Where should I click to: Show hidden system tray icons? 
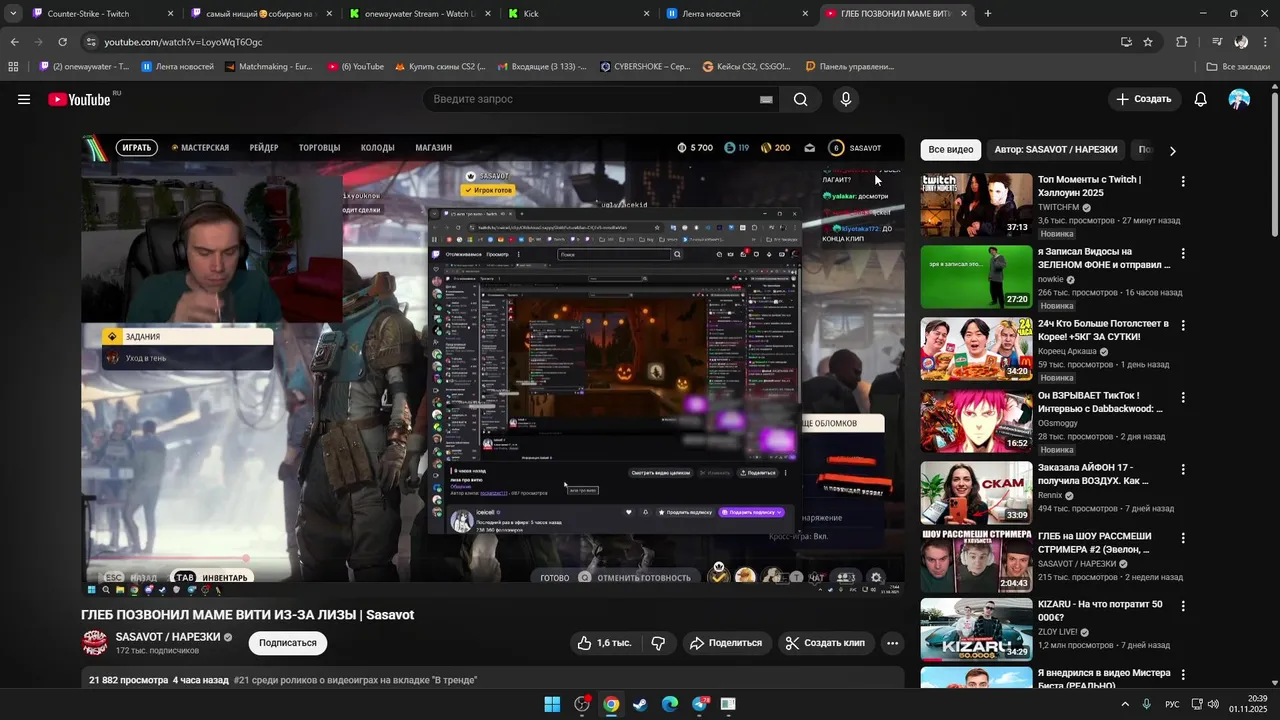1125,704
